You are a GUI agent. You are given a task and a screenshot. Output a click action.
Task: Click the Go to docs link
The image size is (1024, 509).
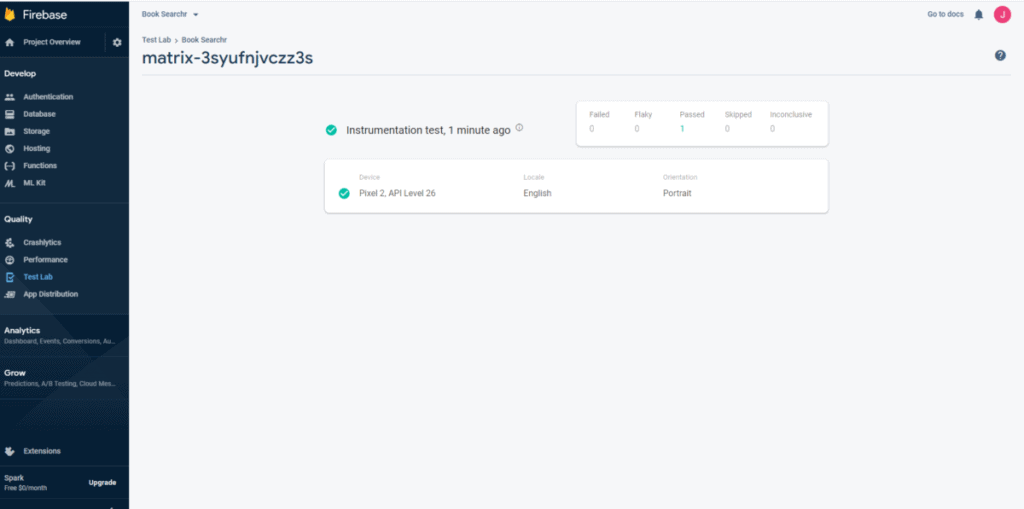coord(945,14)
